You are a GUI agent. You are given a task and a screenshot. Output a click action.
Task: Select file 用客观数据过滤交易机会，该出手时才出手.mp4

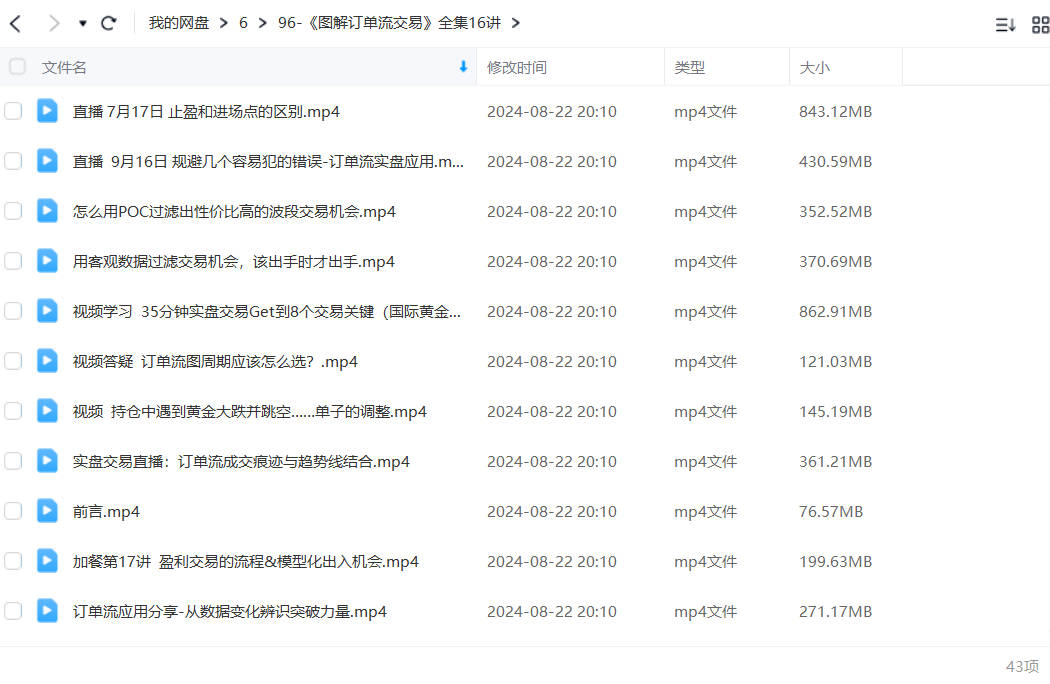(234, 262)
